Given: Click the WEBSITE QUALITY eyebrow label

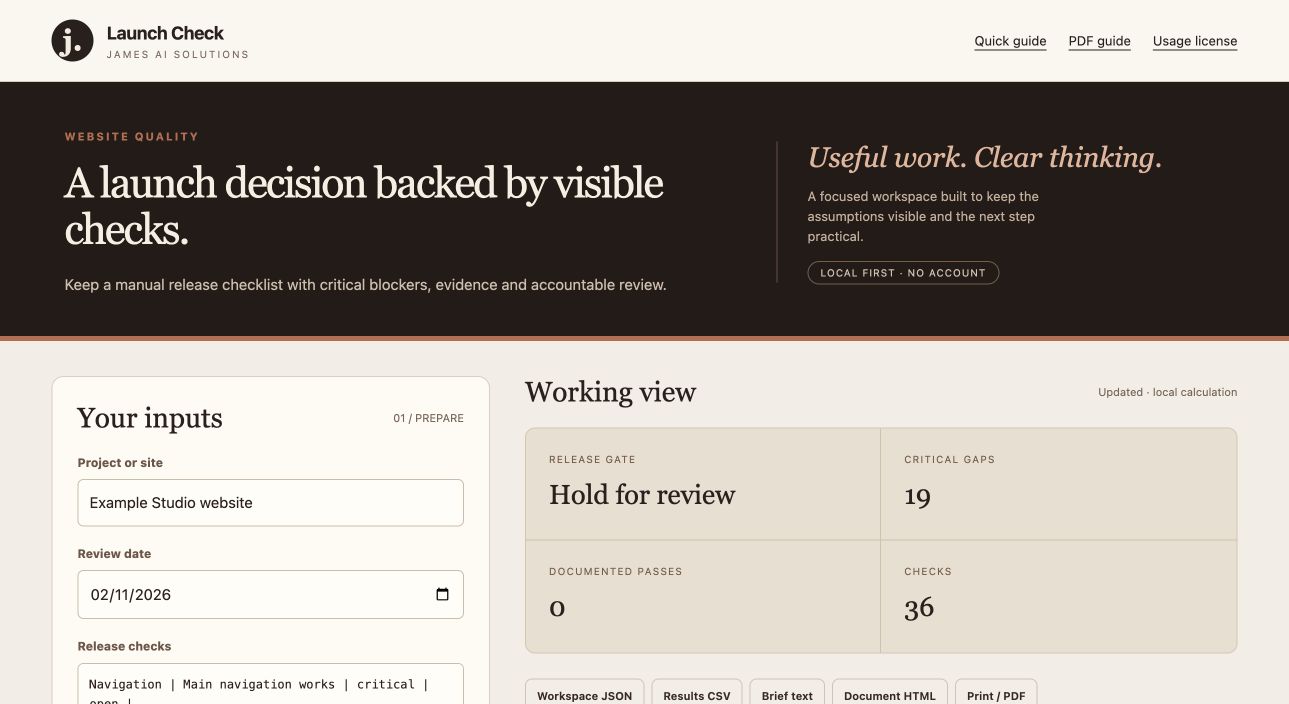Looking at the screenshot, I should (132, 137).
